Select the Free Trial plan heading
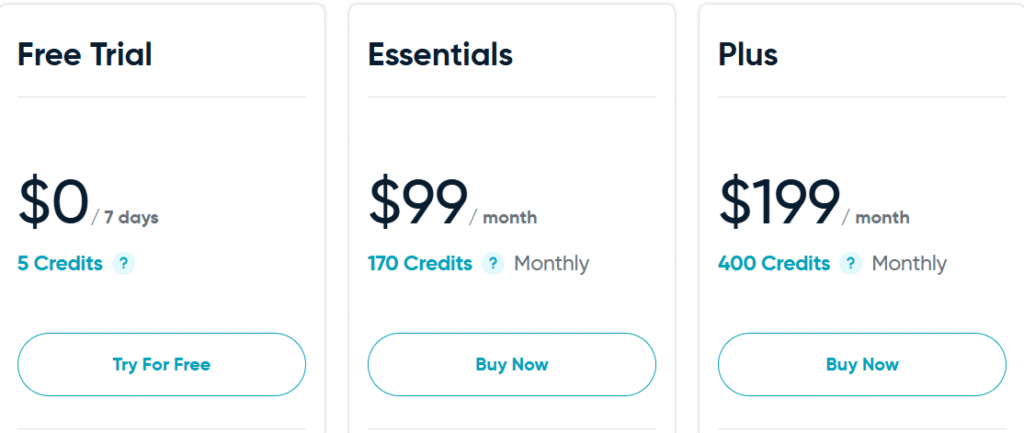This screenshot has height=433, width=1024. (x=85, y=54)
